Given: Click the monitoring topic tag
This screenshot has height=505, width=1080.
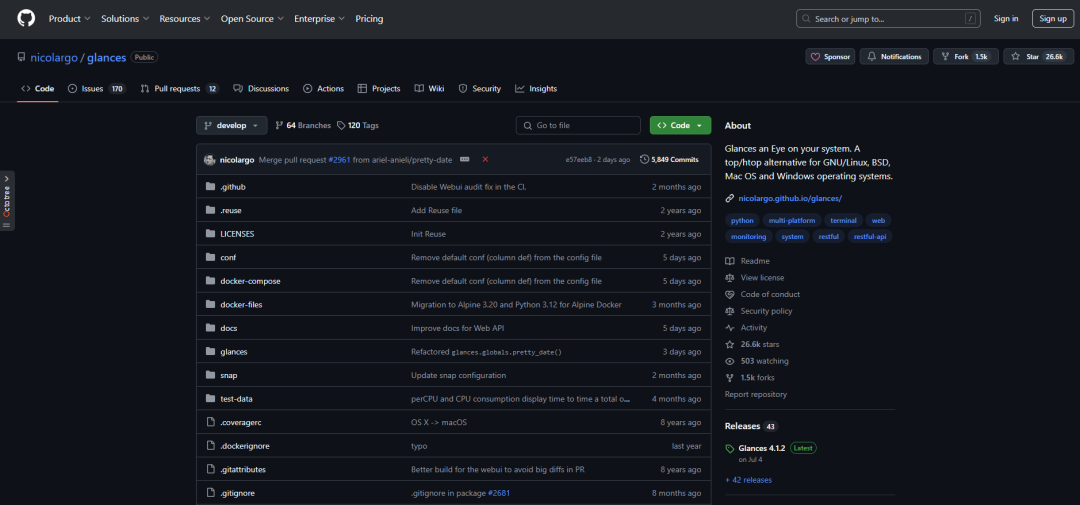Looking at the screenshot, I should pos(749,236).
